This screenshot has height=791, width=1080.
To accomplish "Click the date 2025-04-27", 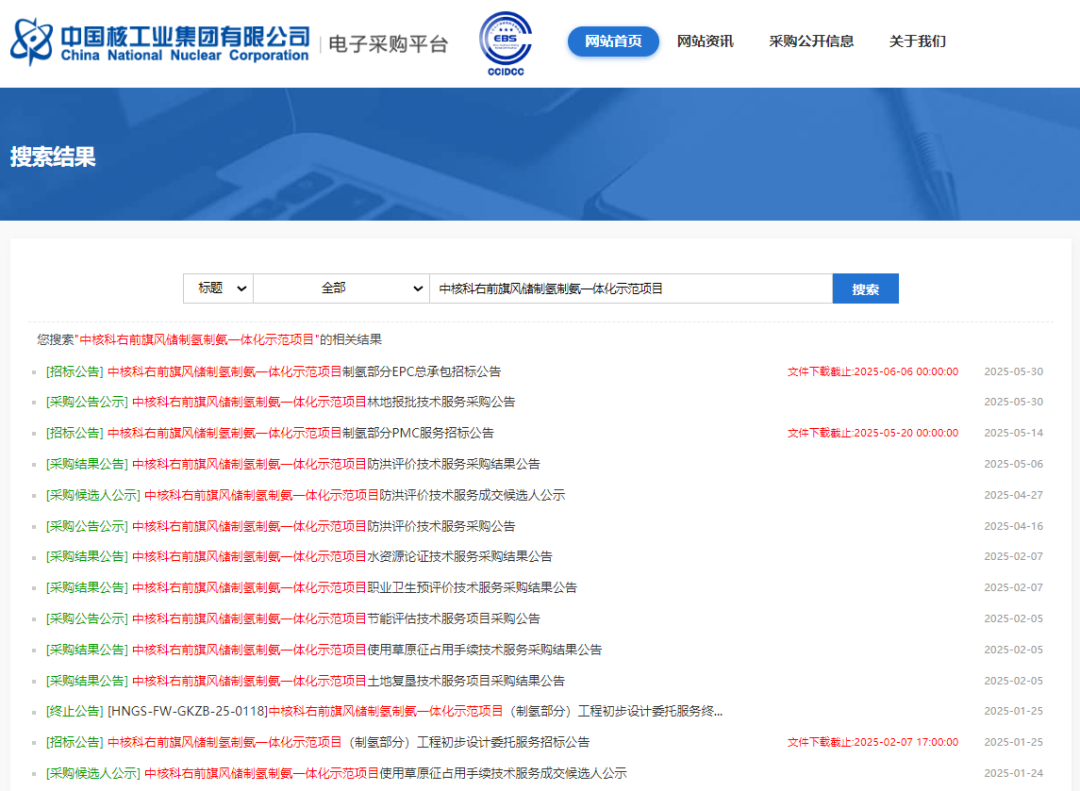I will click(1013, 495).
